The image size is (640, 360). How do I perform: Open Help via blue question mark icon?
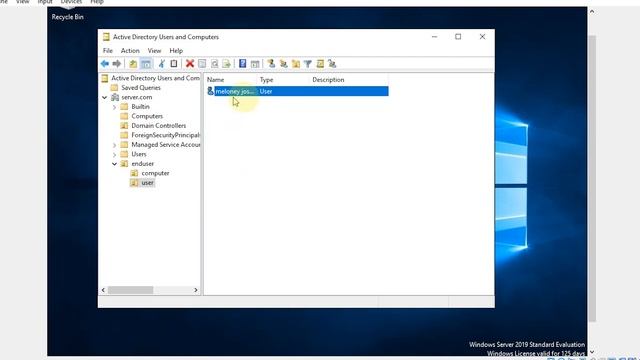pos(242,64)
